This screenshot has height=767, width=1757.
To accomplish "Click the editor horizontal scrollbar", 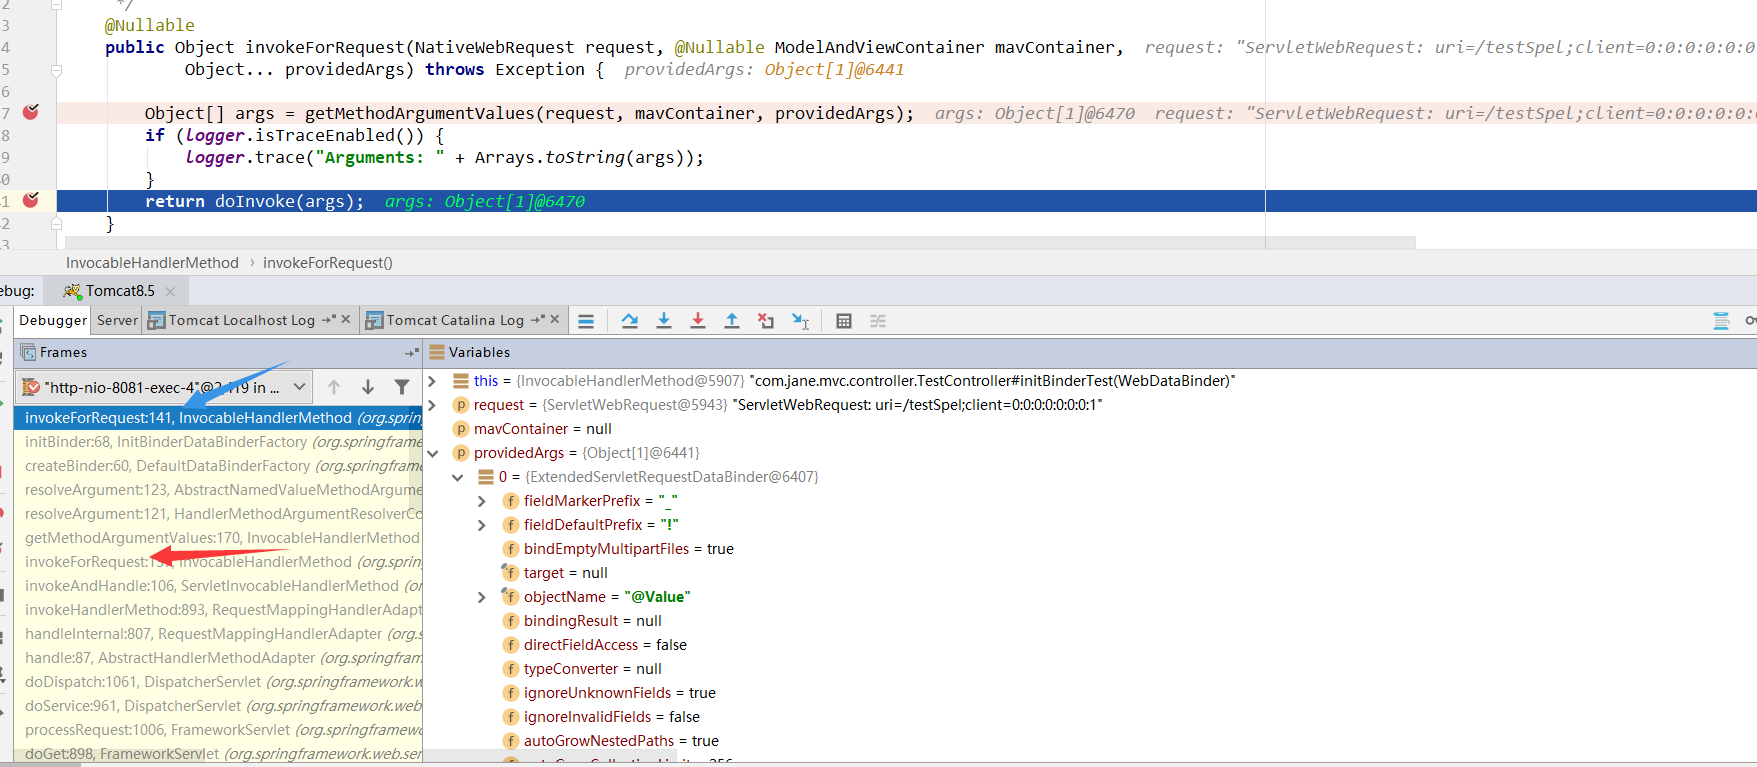I will 740,242.
